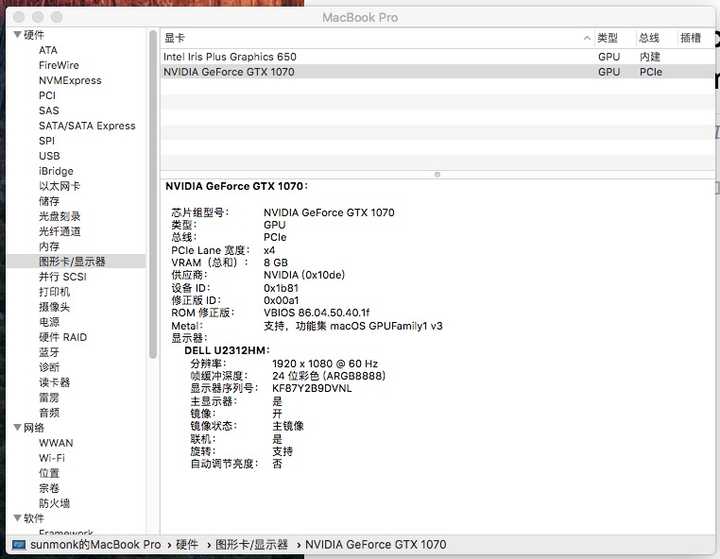Open 诊断 diagnostics entry
Image resolution: width=720 pixels, height=559 pixels.
point(49,367)
